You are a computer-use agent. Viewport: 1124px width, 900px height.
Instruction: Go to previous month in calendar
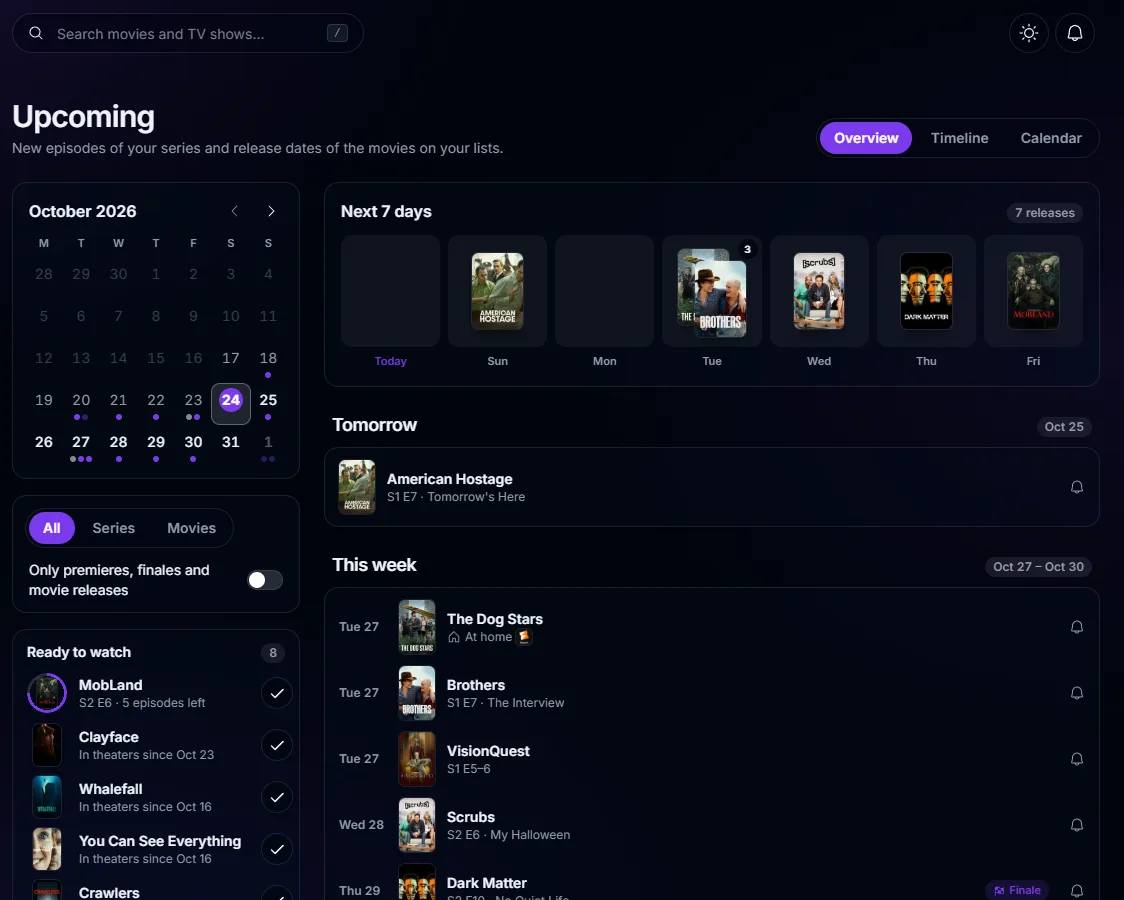tap(234, 211)
